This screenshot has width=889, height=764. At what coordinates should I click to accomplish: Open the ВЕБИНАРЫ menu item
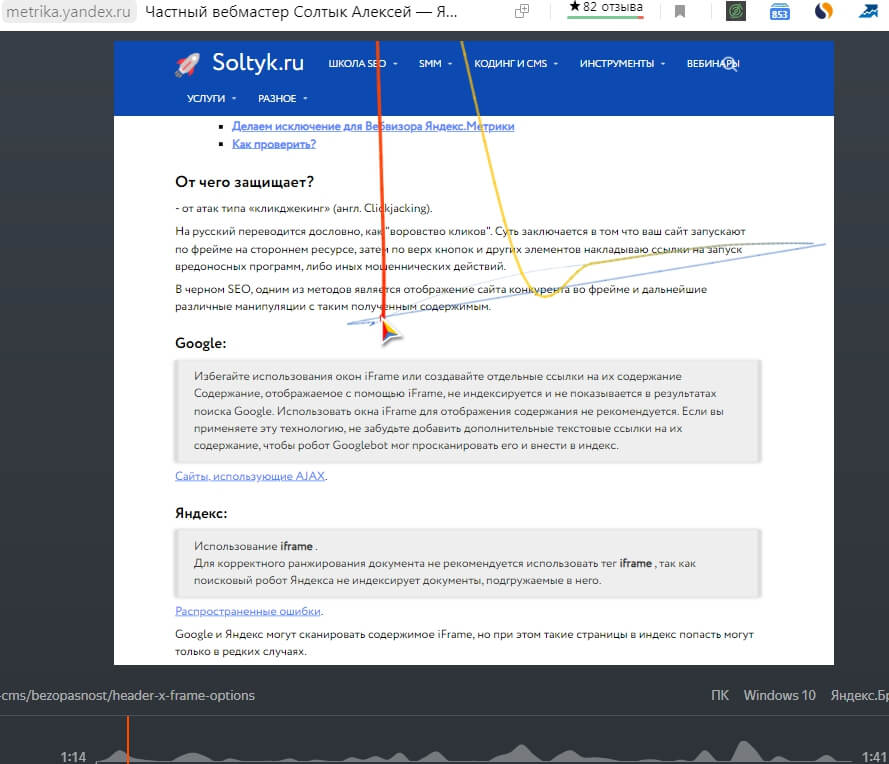tap(713, 63)
